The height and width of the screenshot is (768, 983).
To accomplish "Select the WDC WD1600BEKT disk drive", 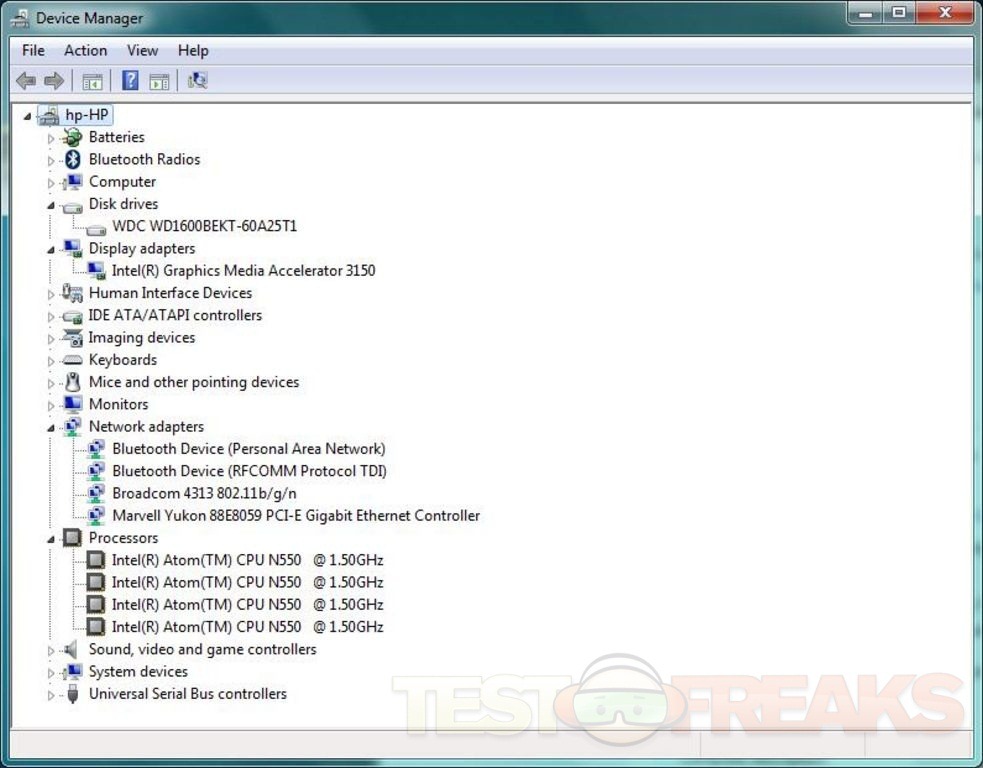I will pyautogui.click(x=204, y=226).
